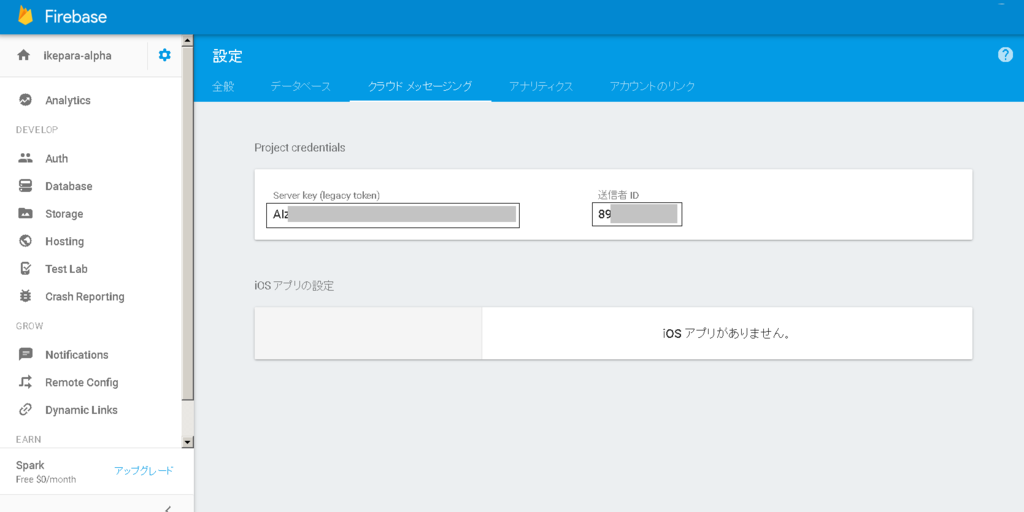Open Auth section label
1024x512 pixels.
[56, 159]
